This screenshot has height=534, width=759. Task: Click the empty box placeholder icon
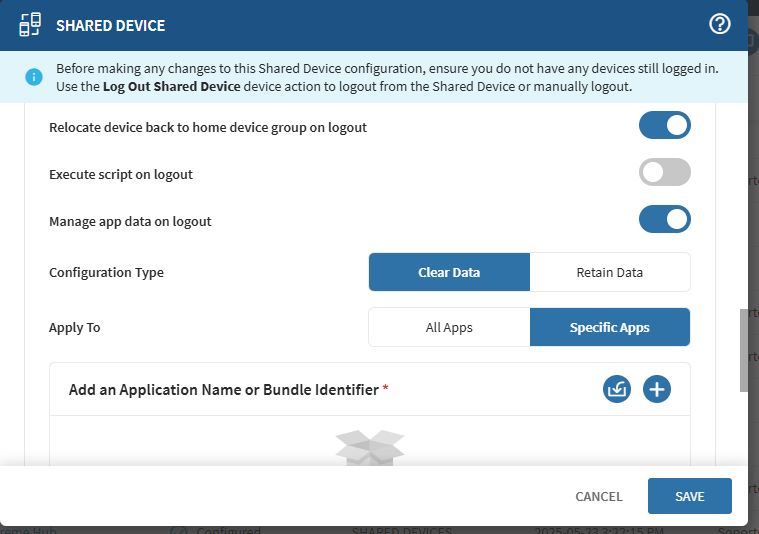(370, 449)
